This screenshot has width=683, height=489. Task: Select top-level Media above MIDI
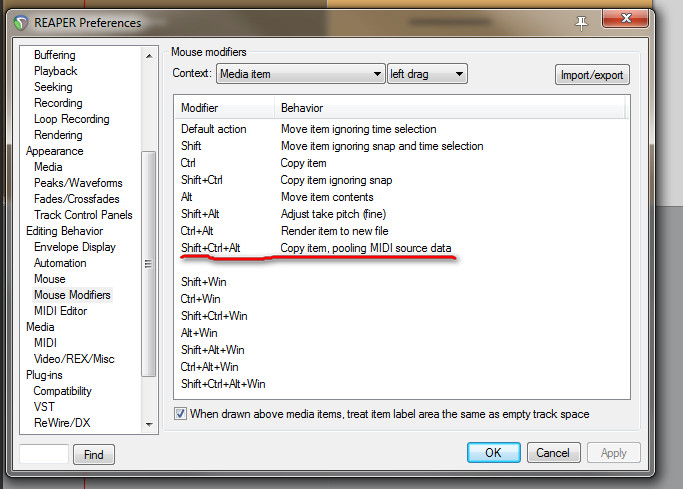40,327
